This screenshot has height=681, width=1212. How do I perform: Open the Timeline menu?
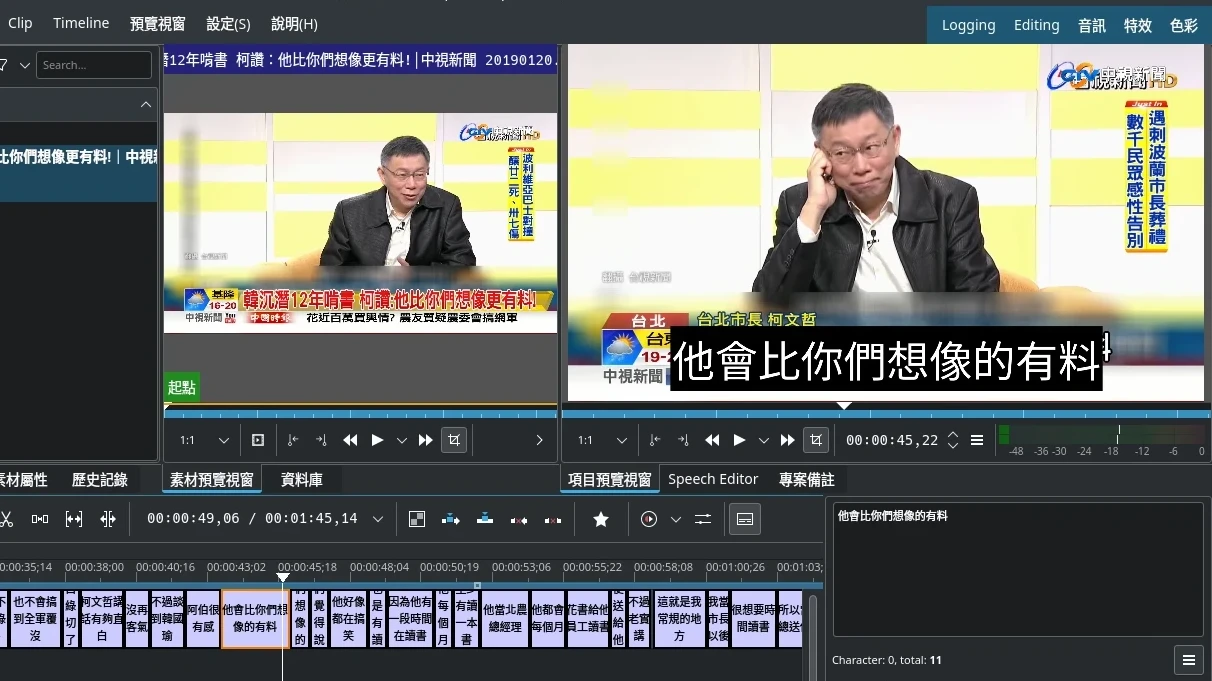pos(81,23)
